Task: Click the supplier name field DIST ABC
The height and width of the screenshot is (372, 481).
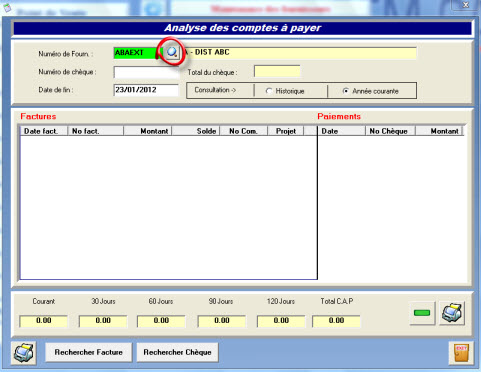Action: [x=300, y=53]
